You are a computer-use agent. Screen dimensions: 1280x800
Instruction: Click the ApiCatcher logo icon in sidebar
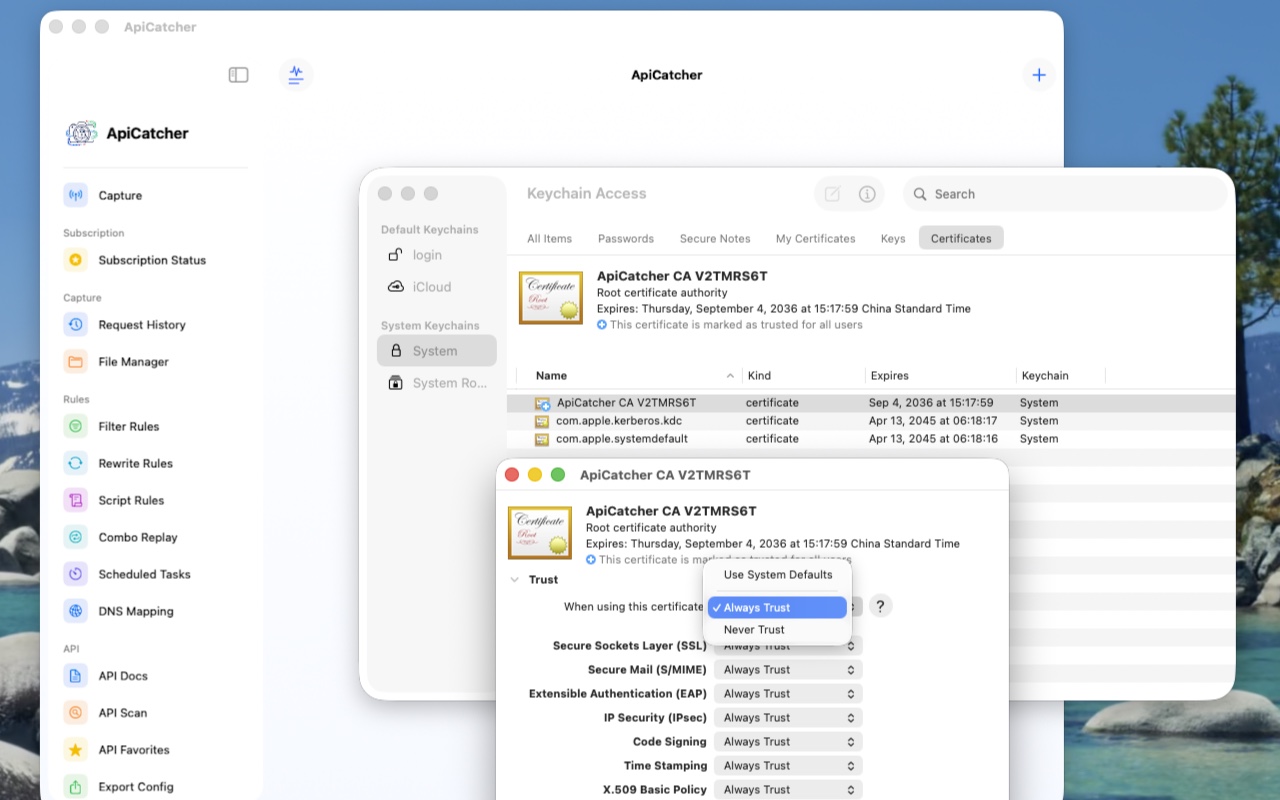[81, 133]
